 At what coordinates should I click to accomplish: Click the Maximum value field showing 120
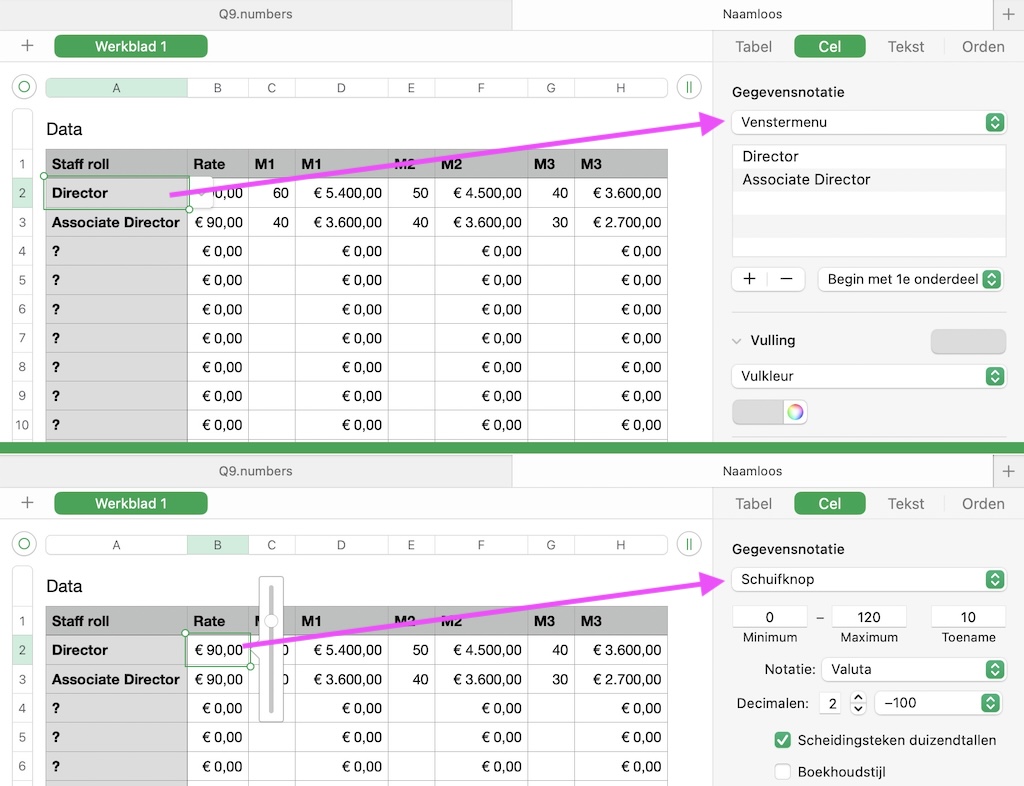click(869, 617)
